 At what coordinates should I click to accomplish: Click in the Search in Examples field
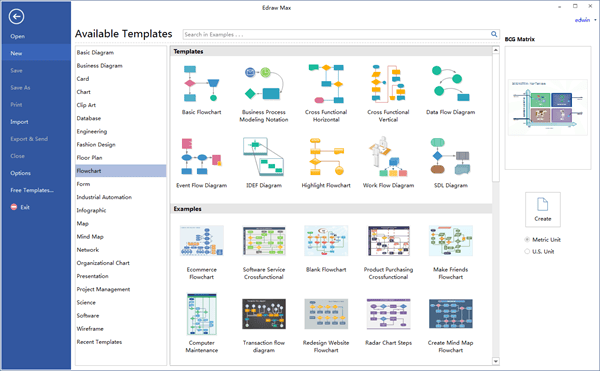[x=336, y=34]
